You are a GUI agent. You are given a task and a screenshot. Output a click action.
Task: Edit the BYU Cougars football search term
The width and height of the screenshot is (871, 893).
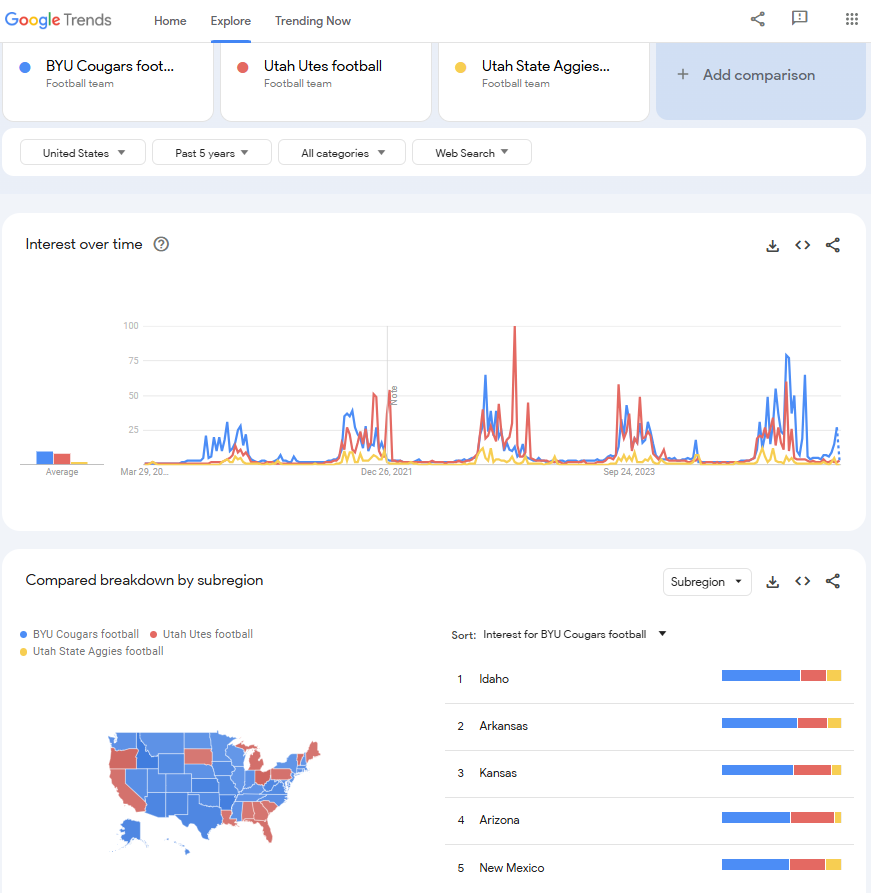click(x=108, y=81)
